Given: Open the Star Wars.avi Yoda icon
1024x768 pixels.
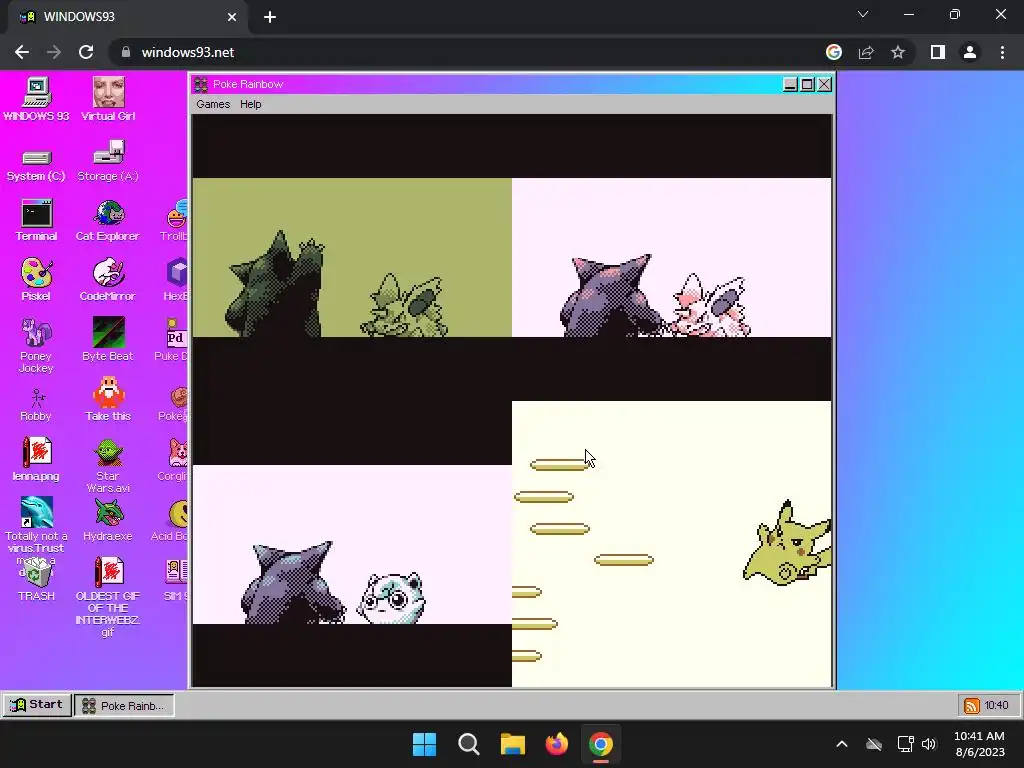Looking at the screenshot, I should point(108,466).
